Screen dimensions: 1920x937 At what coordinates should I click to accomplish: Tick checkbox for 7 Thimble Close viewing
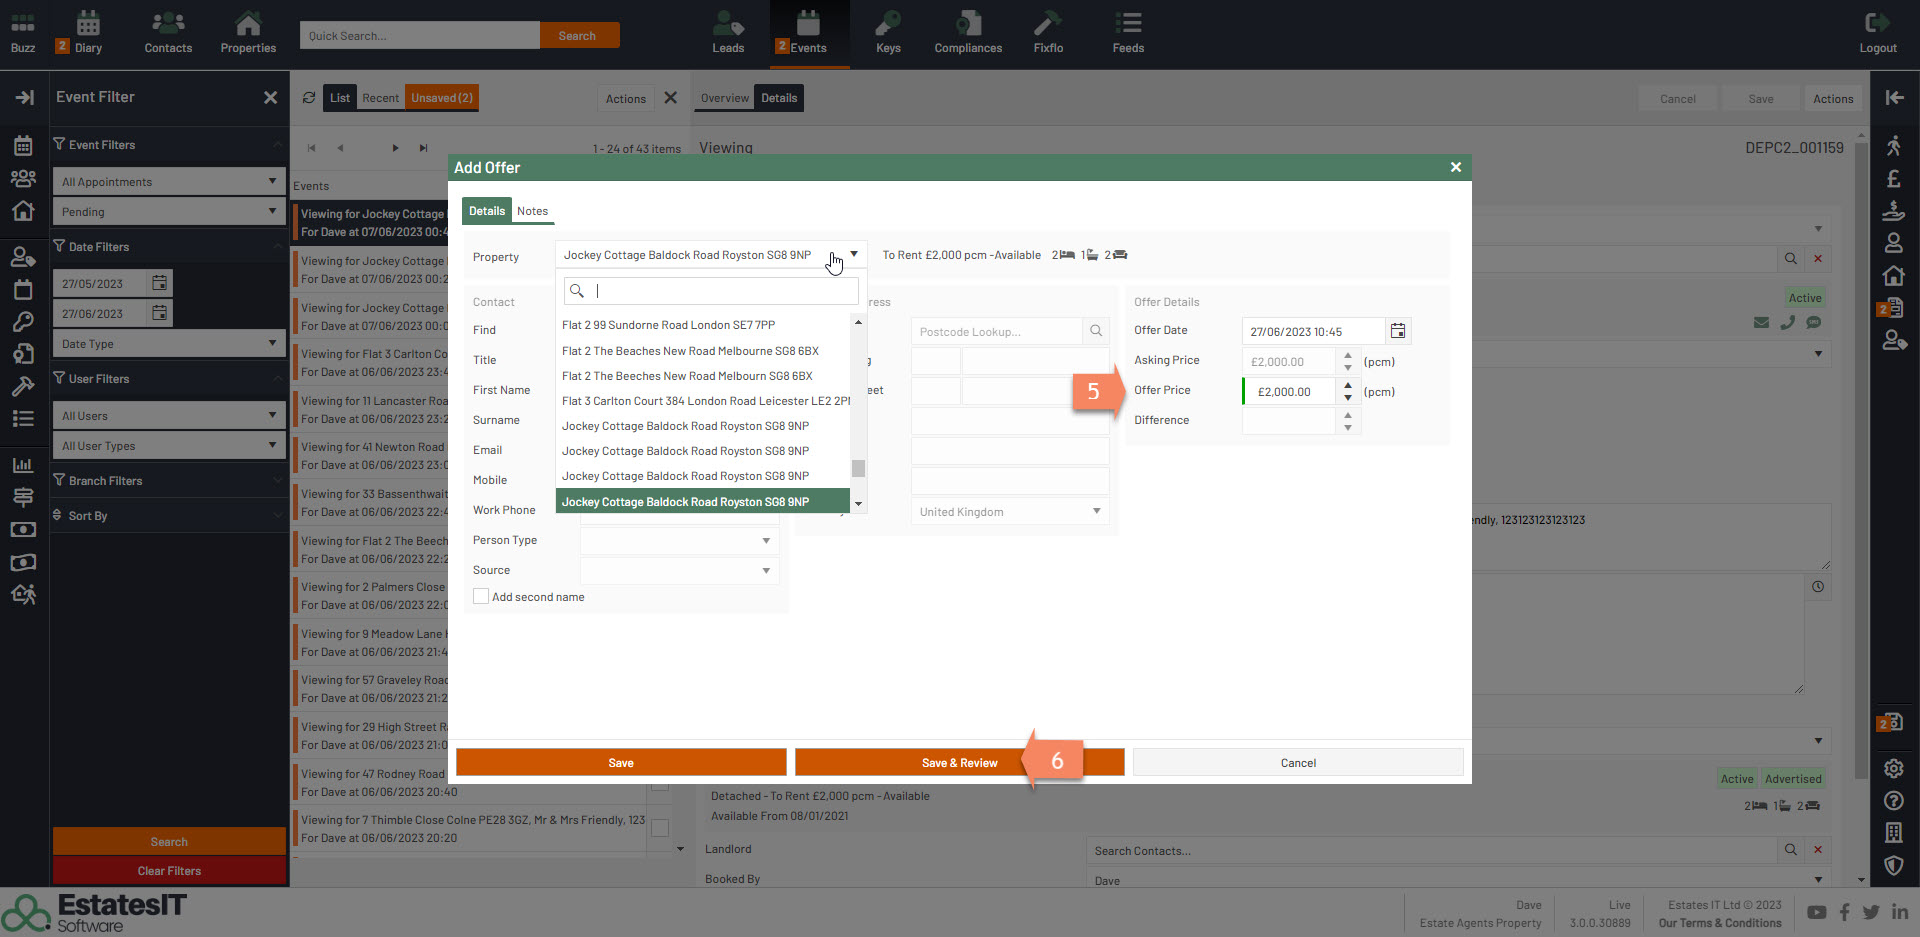coord(660,828)
